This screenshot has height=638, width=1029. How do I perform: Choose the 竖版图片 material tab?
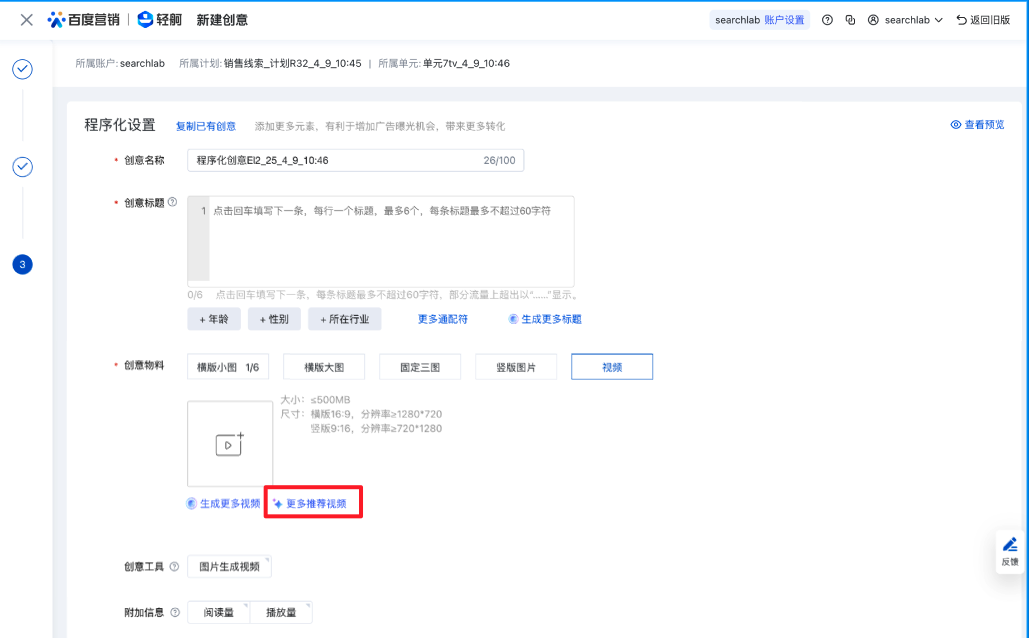pos(516,367)
